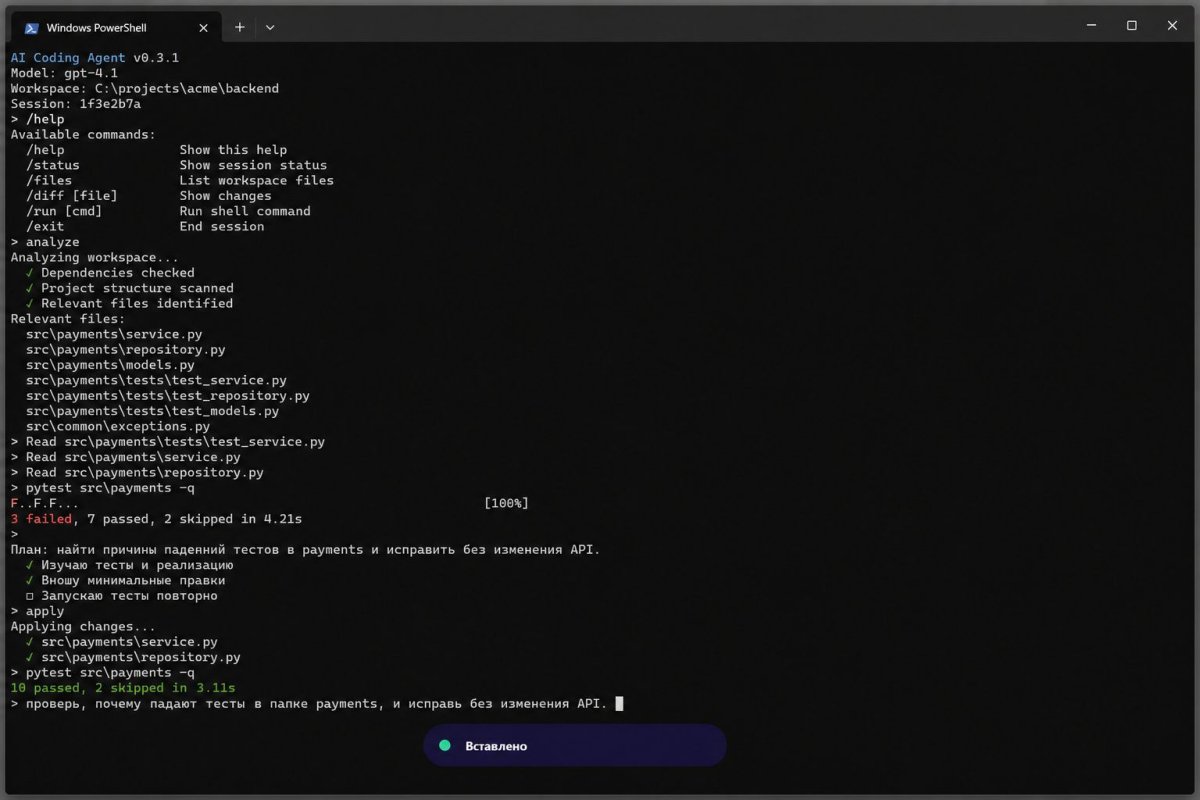Maximize the terminal window
Image resolution: width=1200 pixels, height=800 pixels.
(1132, 26)
